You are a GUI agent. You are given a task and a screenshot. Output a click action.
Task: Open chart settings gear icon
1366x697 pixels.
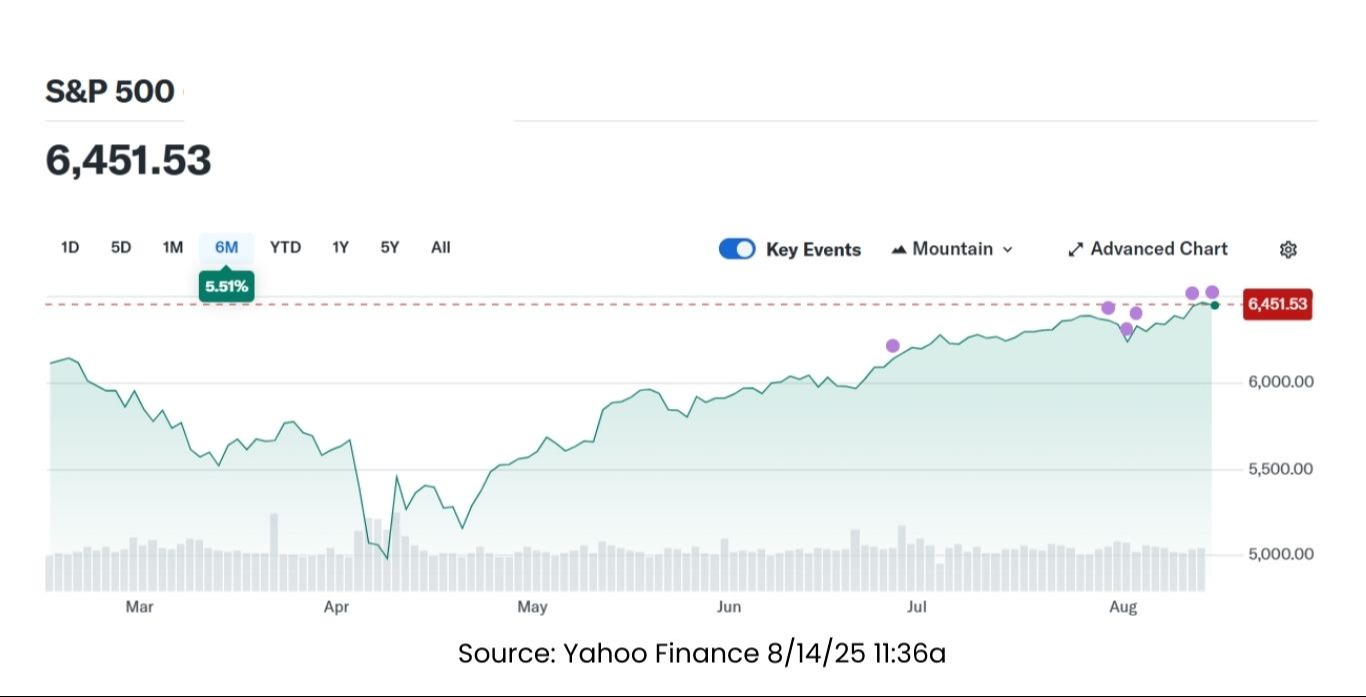point(1288,250)
